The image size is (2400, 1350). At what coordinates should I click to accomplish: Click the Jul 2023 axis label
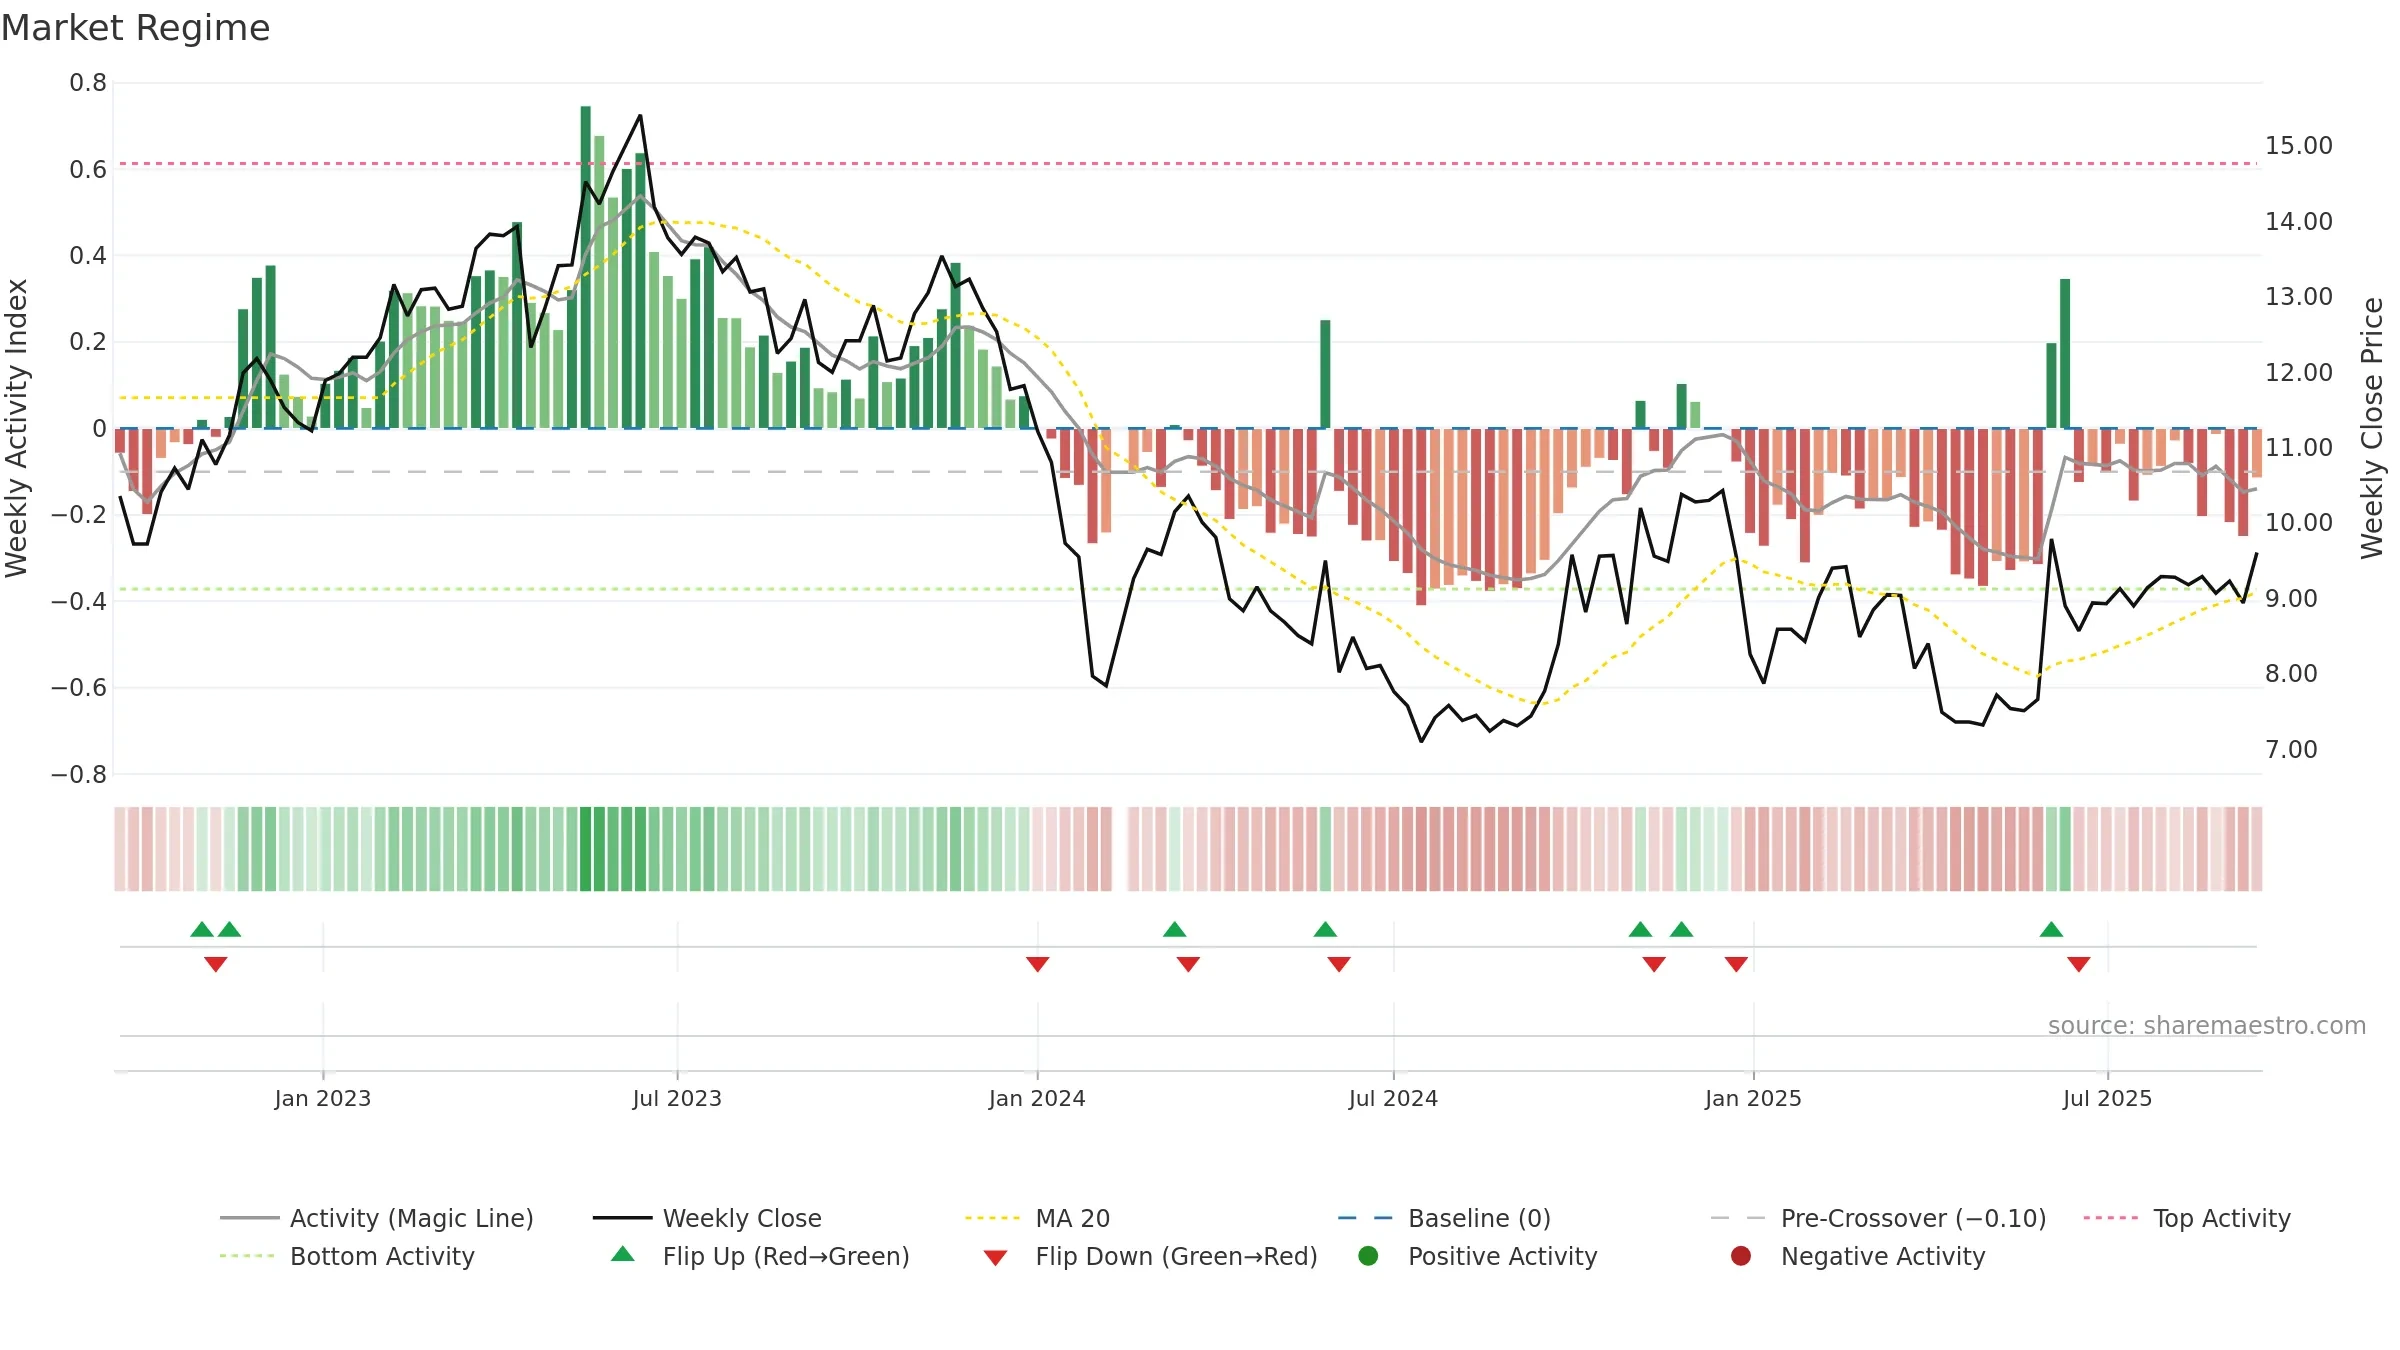(677, 1098)
